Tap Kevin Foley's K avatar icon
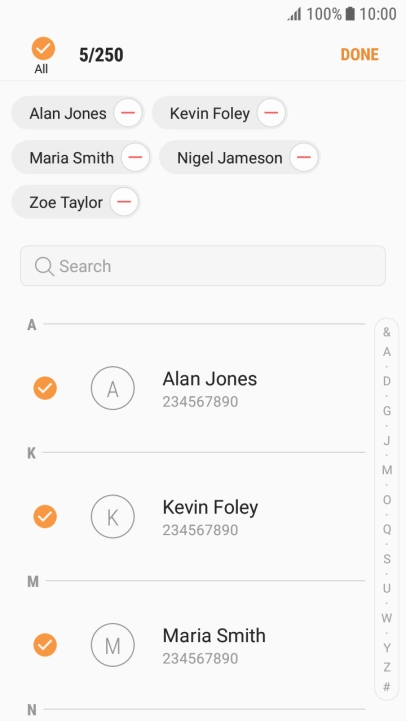The width and height of the screenshot is (406, 721). 113,516
